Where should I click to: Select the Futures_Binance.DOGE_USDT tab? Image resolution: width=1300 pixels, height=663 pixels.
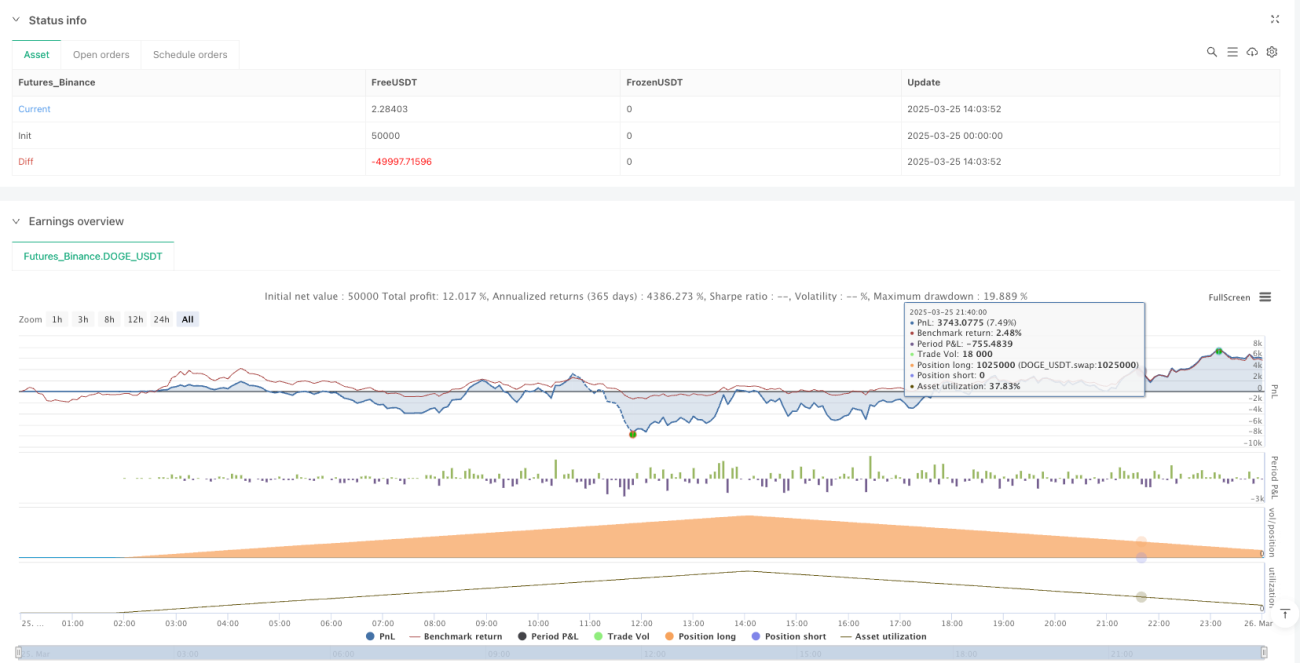tap(93, 257)
